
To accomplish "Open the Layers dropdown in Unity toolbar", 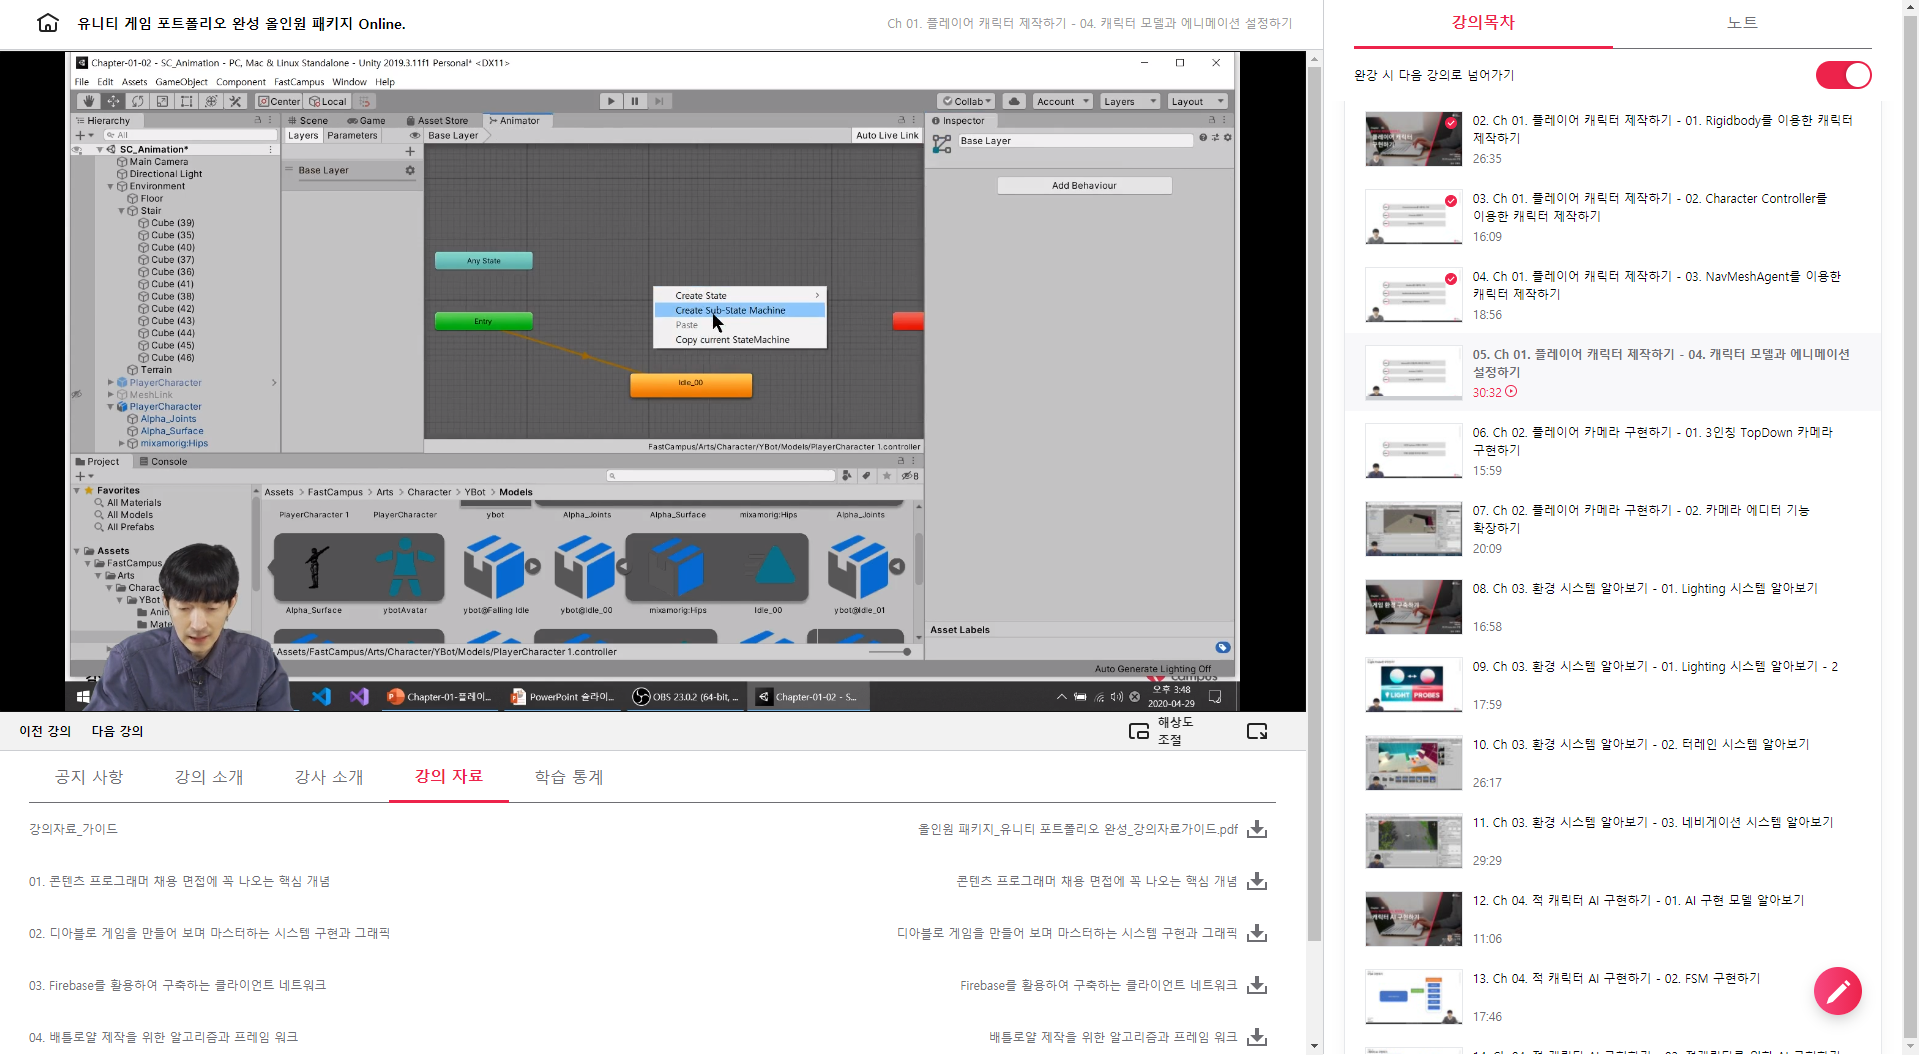I will [1129, 101].
